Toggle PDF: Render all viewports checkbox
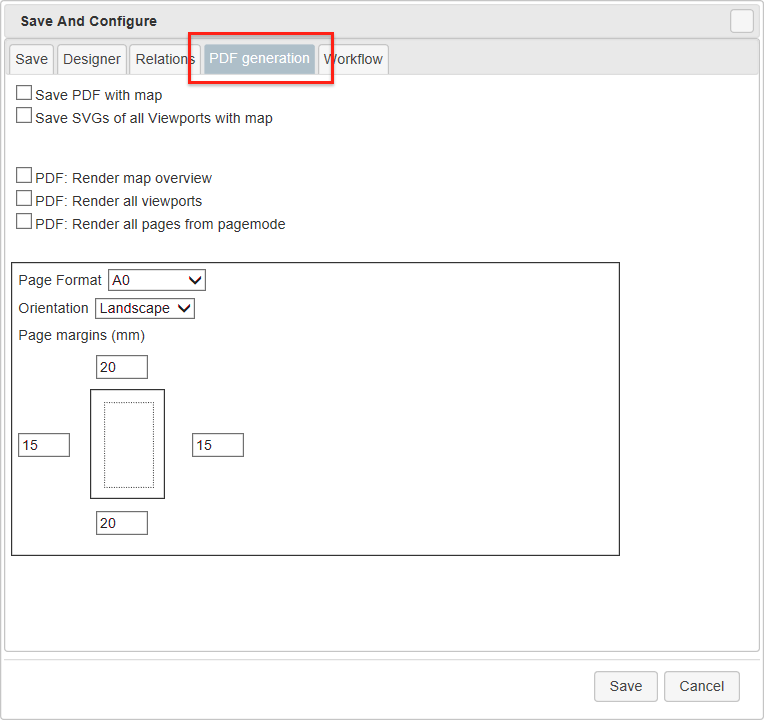 click(24, 199)
